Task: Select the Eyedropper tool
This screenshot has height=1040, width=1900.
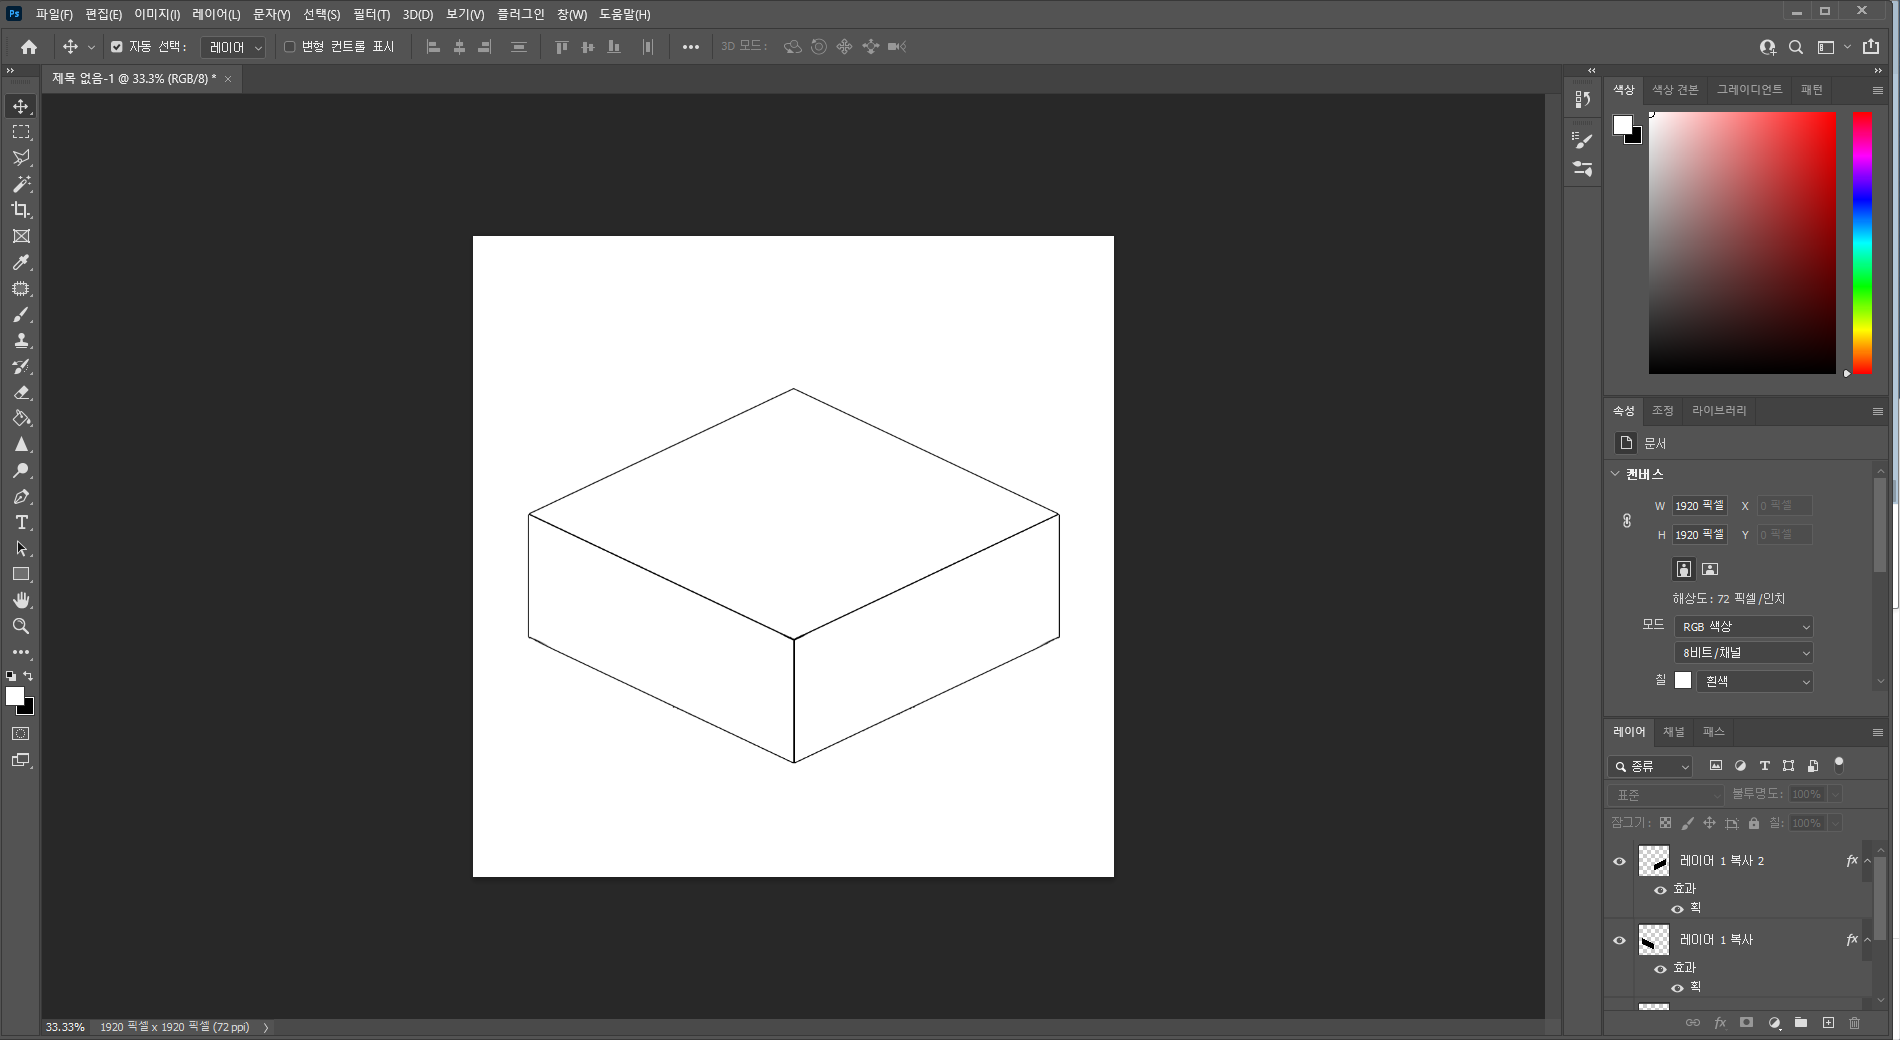Action: point(21,262)
